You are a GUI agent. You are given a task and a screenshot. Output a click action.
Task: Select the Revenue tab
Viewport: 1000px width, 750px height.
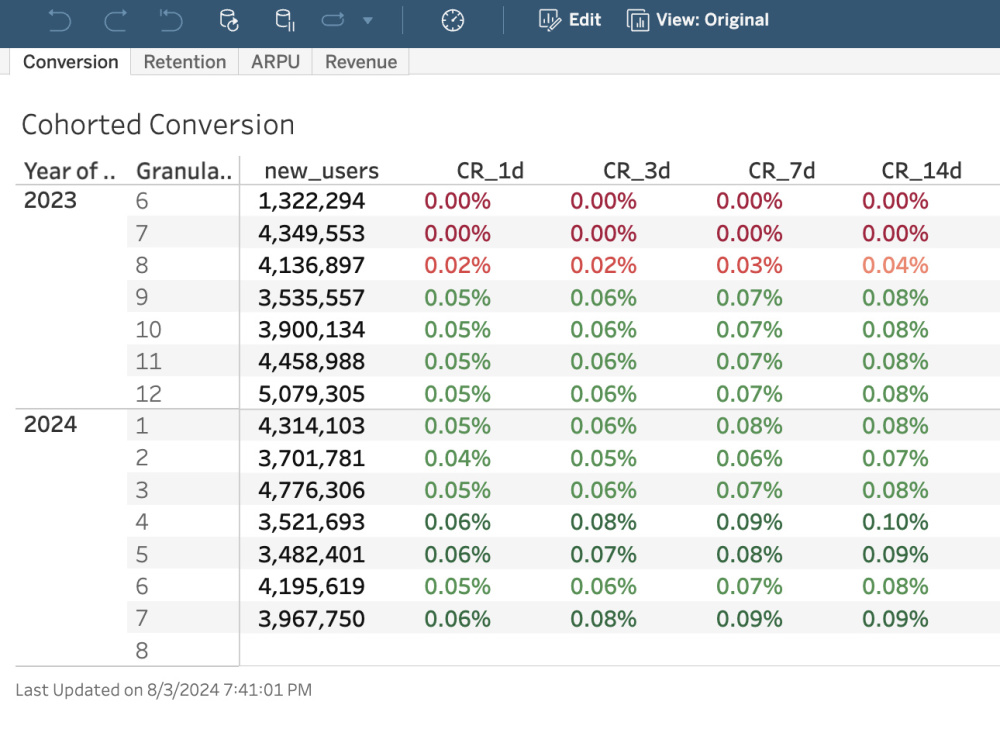(360, 62)
